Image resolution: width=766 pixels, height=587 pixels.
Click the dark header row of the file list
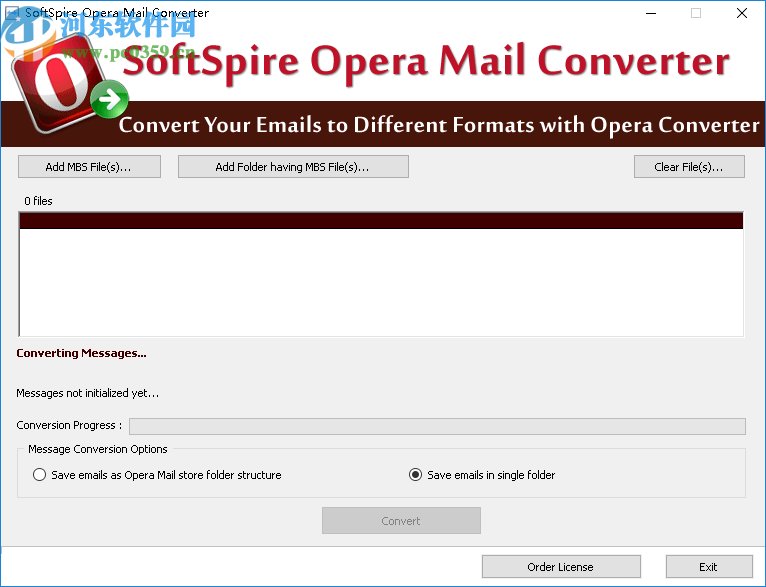coord(381,220)
